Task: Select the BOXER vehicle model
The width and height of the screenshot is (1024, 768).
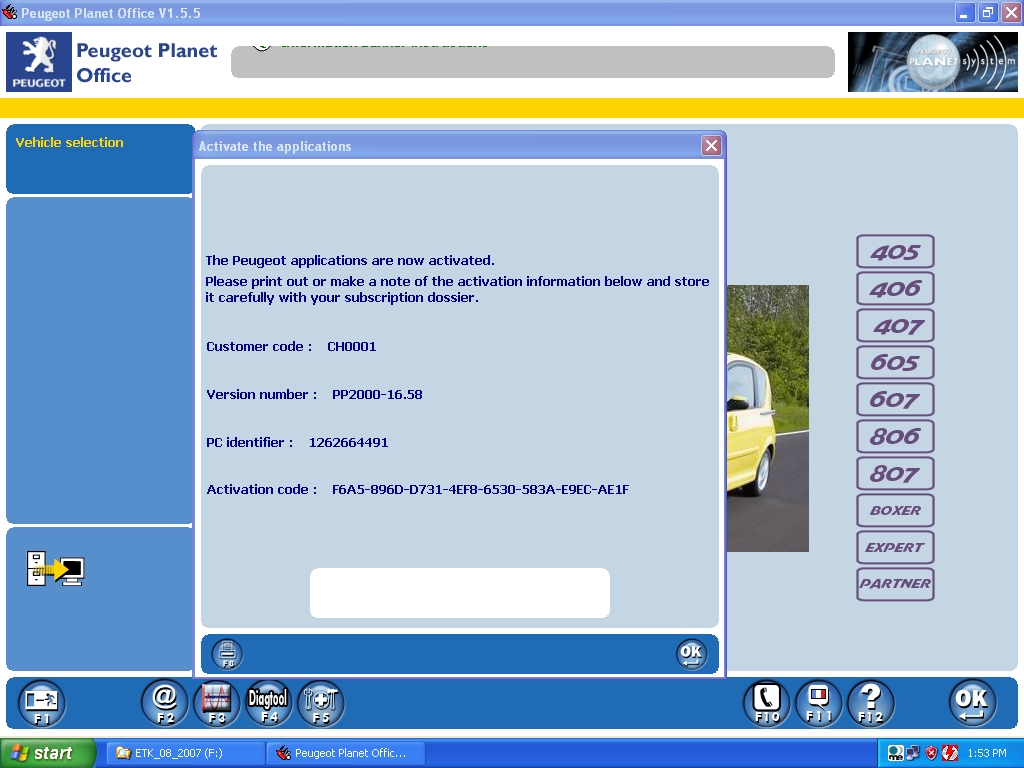Action: (x=895, y=510)
